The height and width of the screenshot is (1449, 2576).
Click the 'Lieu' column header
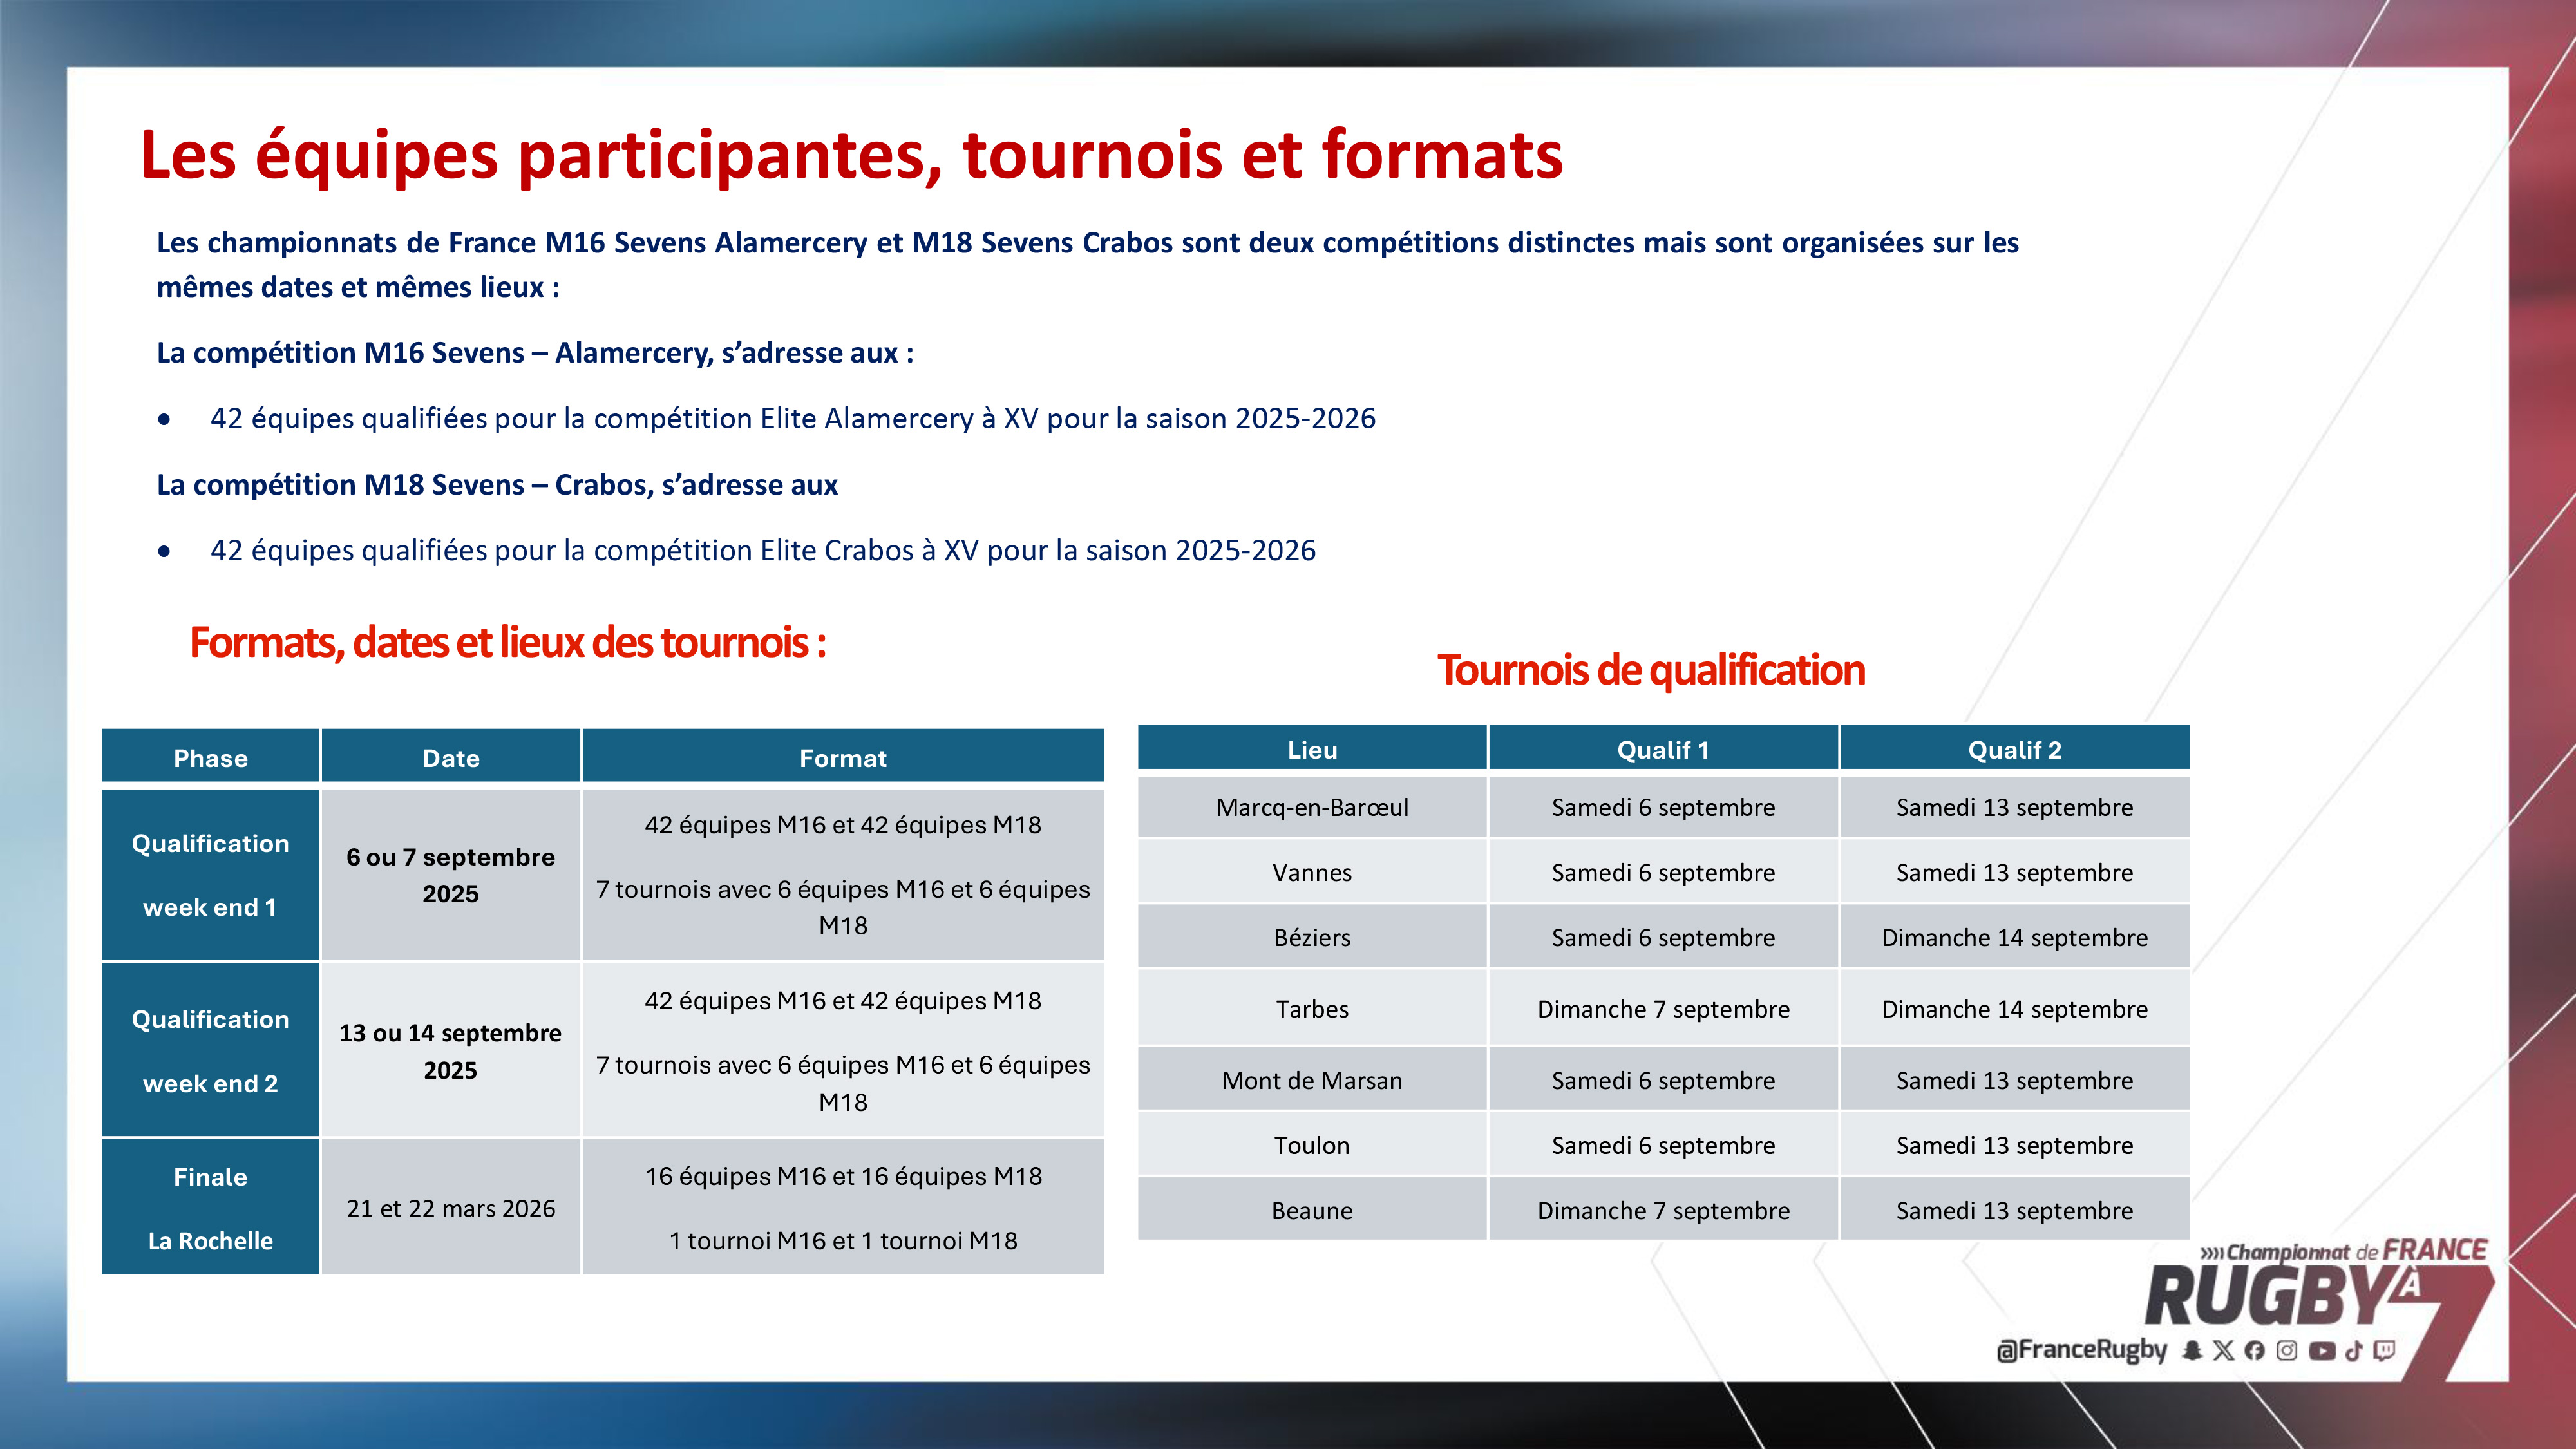[1312, 748]
